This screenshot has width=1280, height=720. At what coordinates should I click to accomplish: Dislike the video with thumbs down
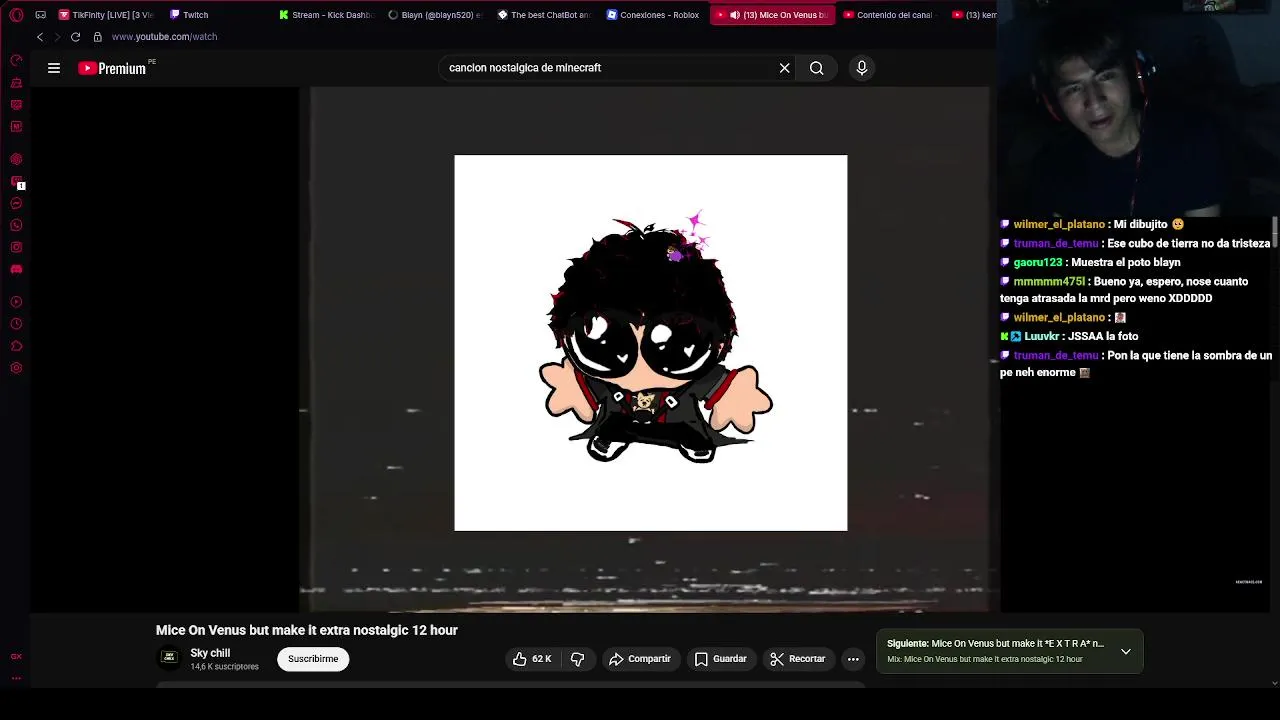pyautogui.click(x=577, y=659)
